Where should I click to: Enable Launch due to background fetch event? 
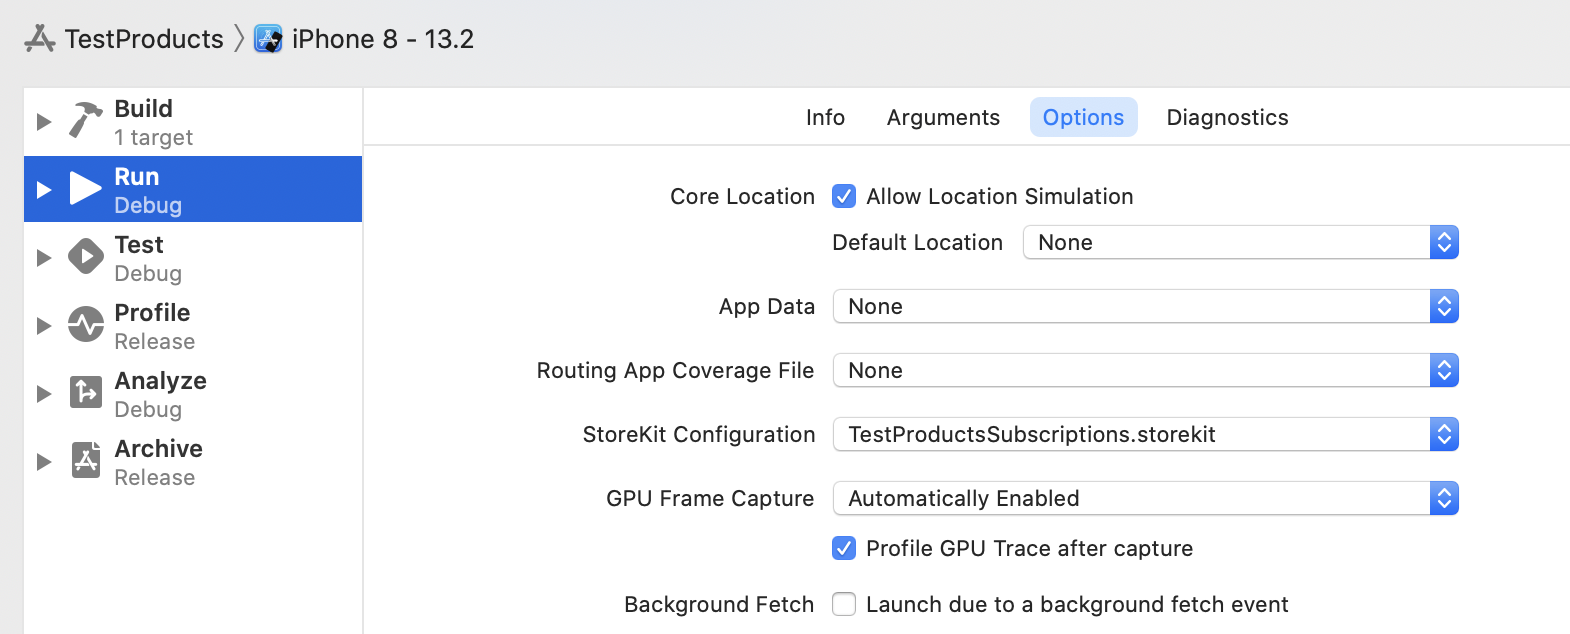click(x=844, y=604)
